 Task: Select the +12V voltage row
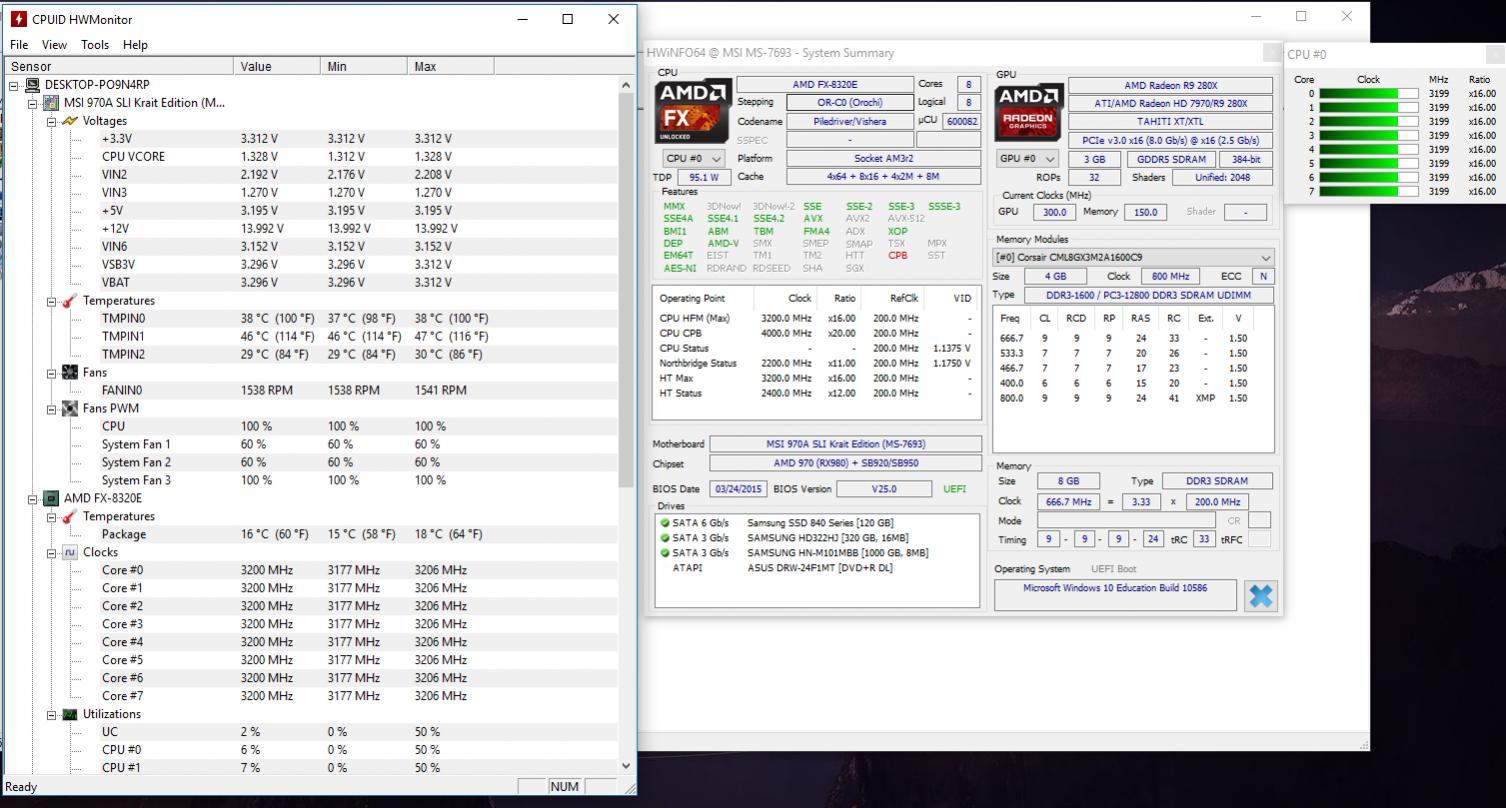click(310, 229)
